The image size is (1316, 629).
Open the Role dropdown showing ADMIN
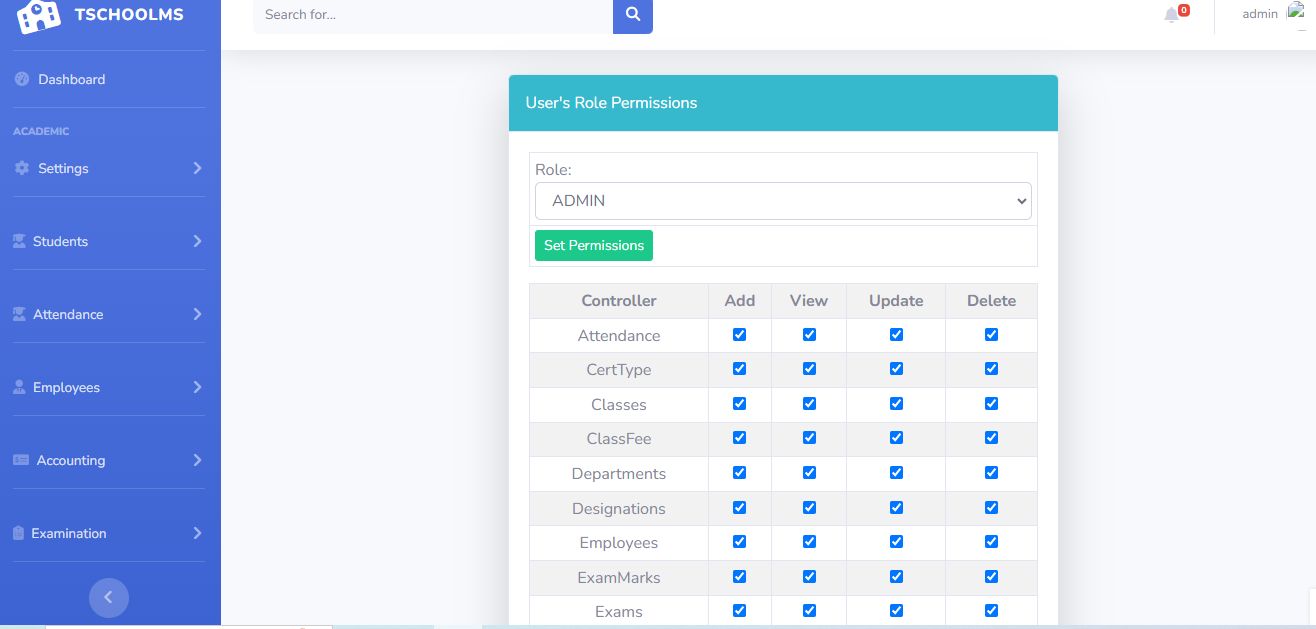click(x=783, y=201)
